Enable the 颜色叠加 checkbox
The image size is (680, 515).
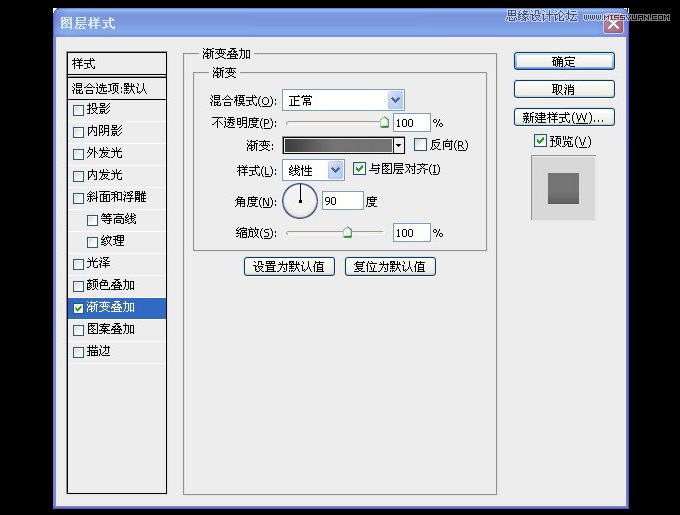coord(78,287)
